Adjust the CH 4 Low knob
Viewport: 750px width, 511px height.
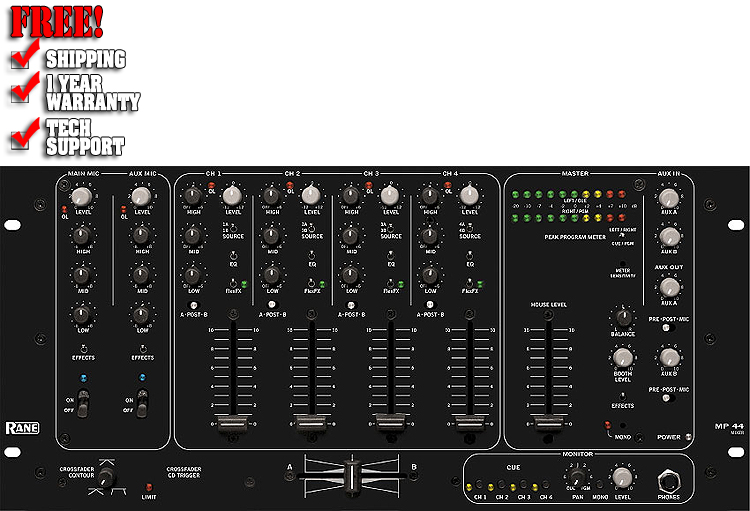430,275
